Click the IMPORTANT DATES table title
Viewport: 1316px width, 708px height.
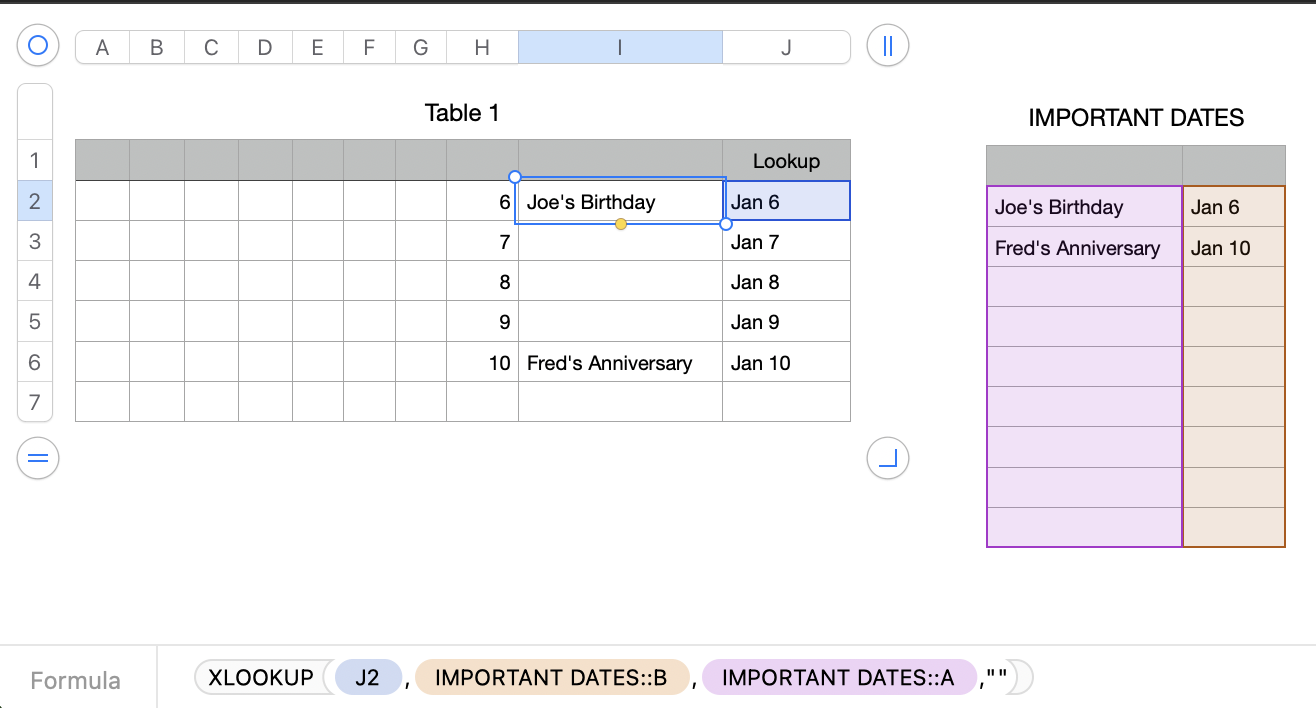(x=1136, y=118)
